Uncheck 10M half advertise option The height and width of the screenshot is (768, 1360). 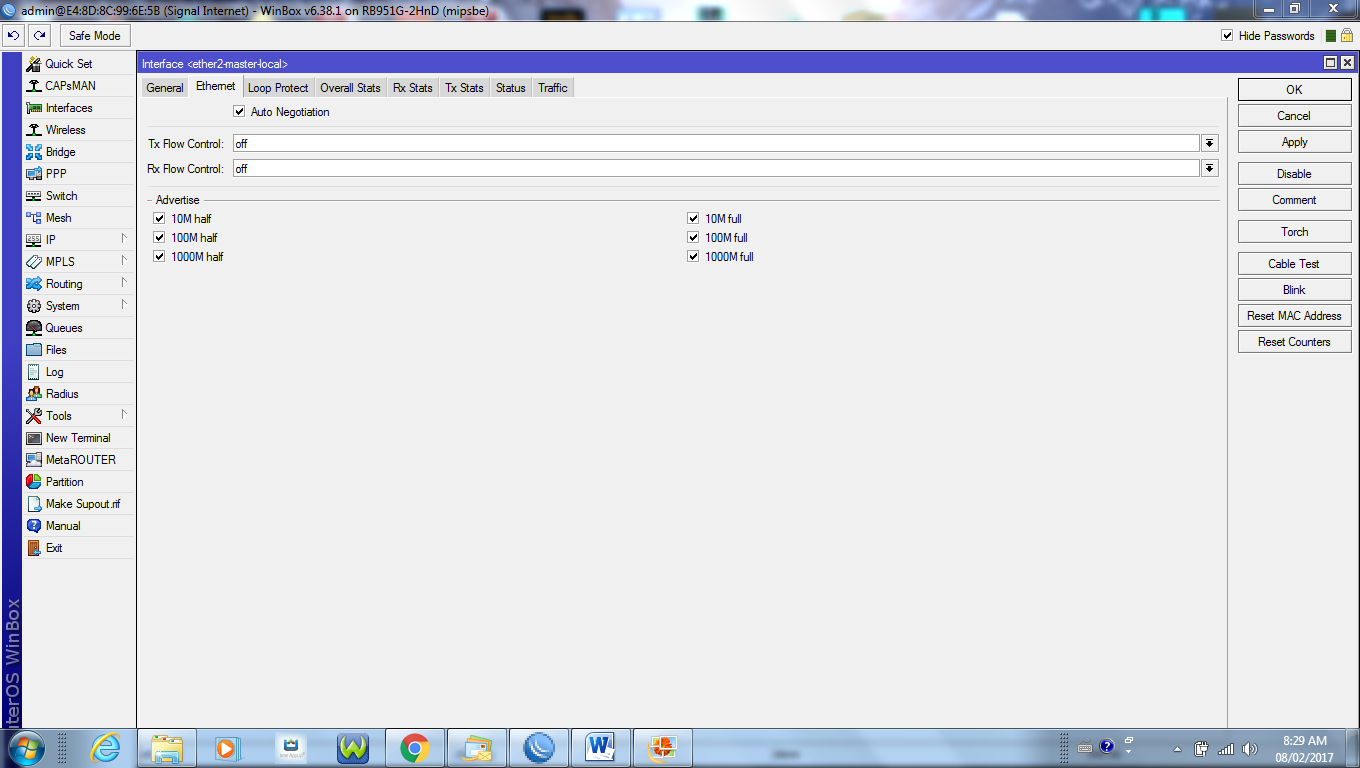(159, 219)
